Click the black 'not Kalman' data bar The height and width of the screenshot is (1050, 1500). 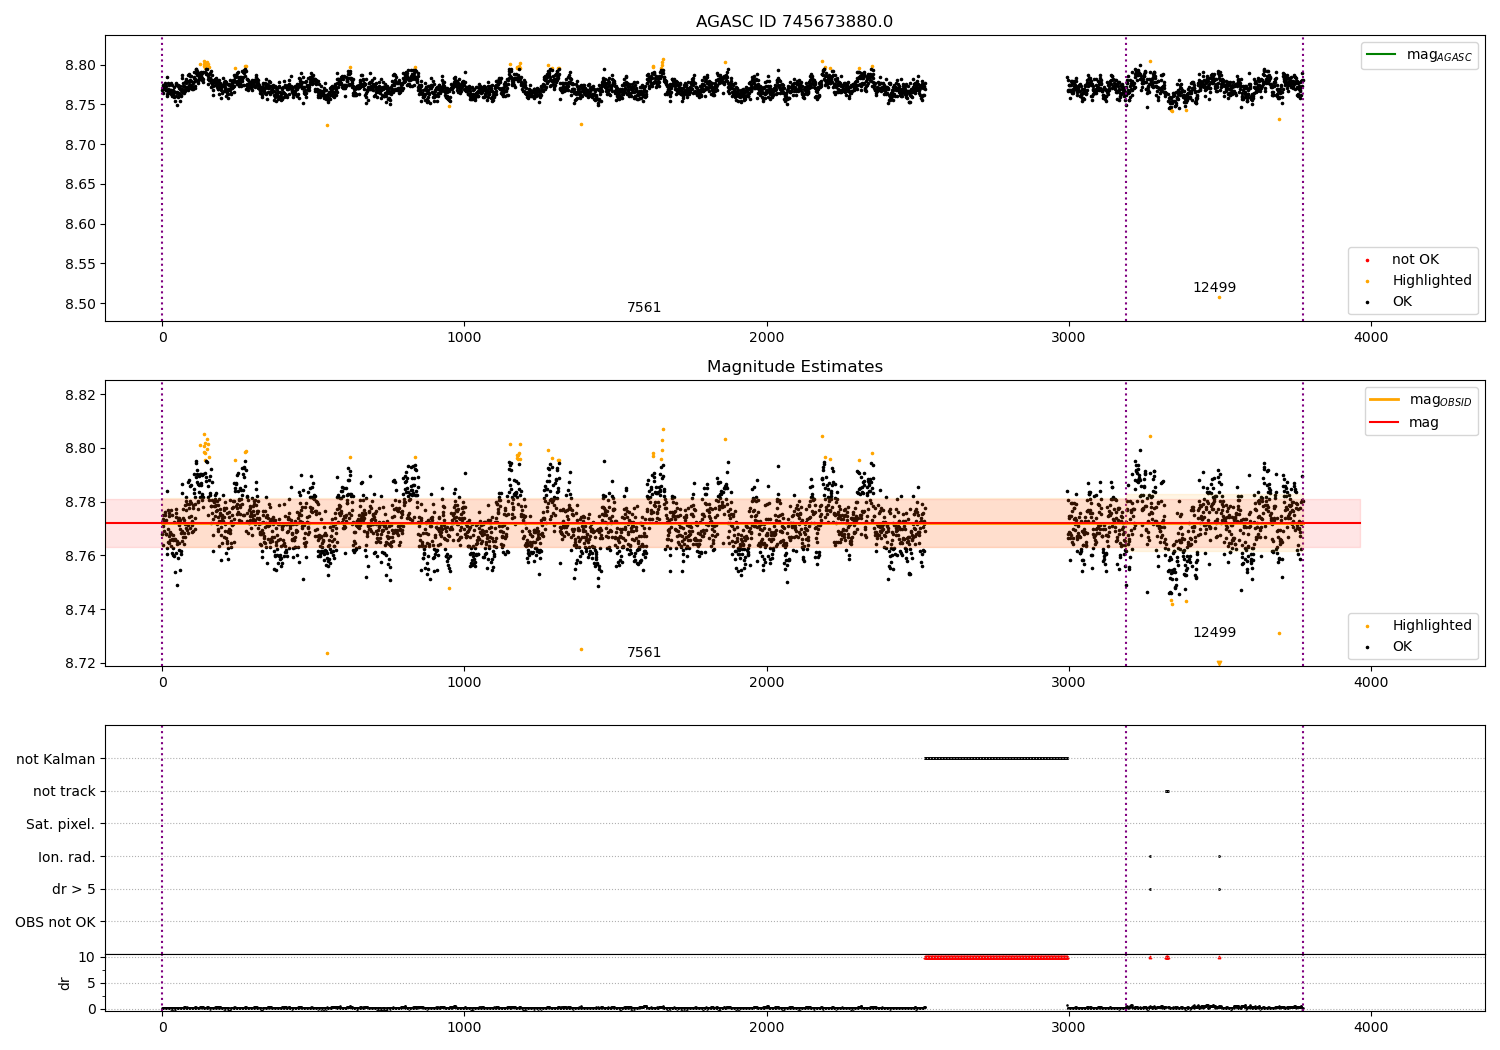coord(997,758)
